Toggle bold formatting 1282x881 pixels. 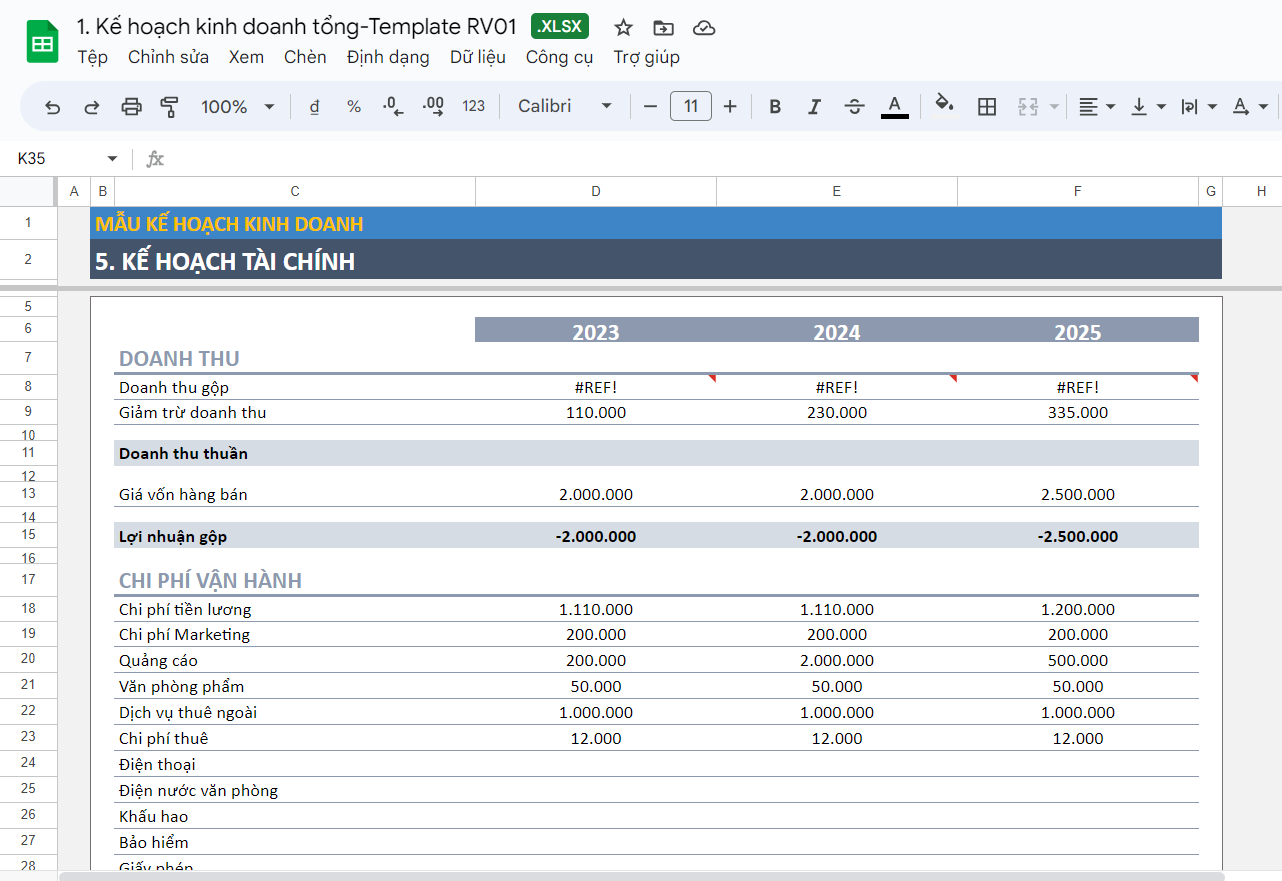pyautogui.click(x=775, y=106)
